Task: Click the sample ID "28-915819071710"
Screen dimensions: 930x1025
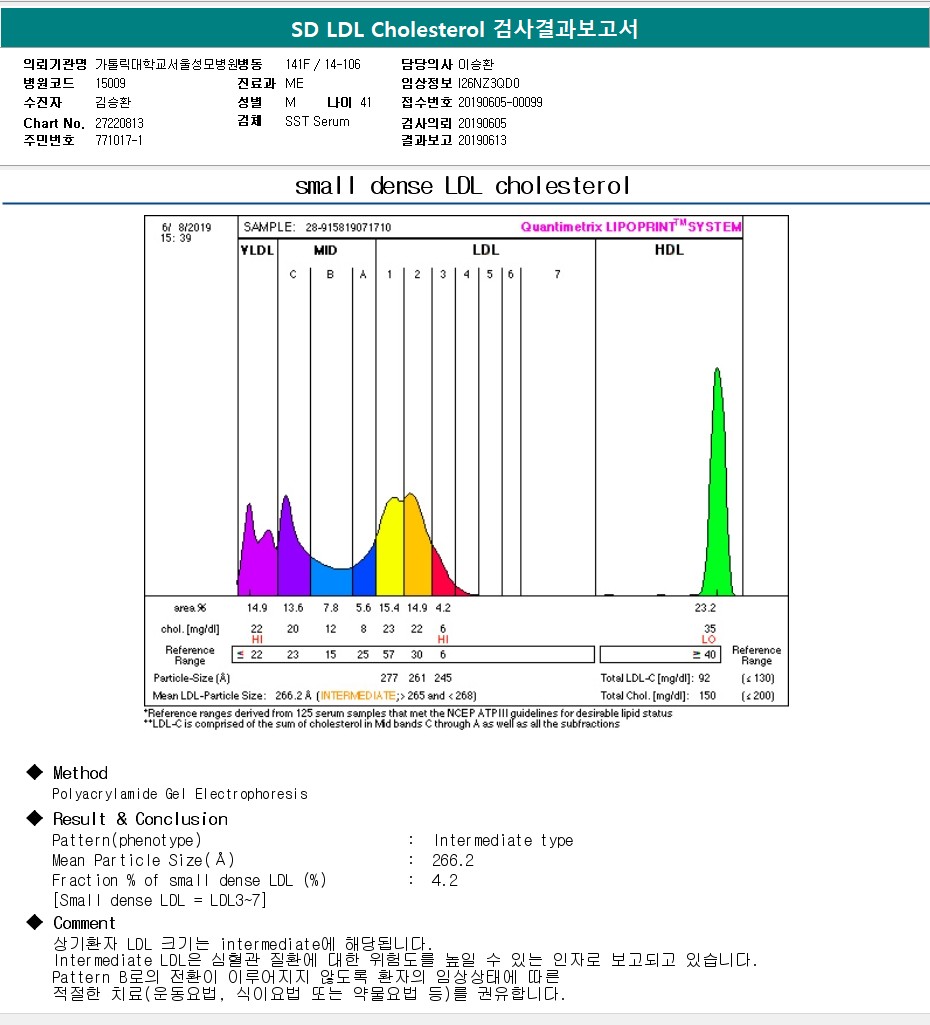Action: point(348,227)
